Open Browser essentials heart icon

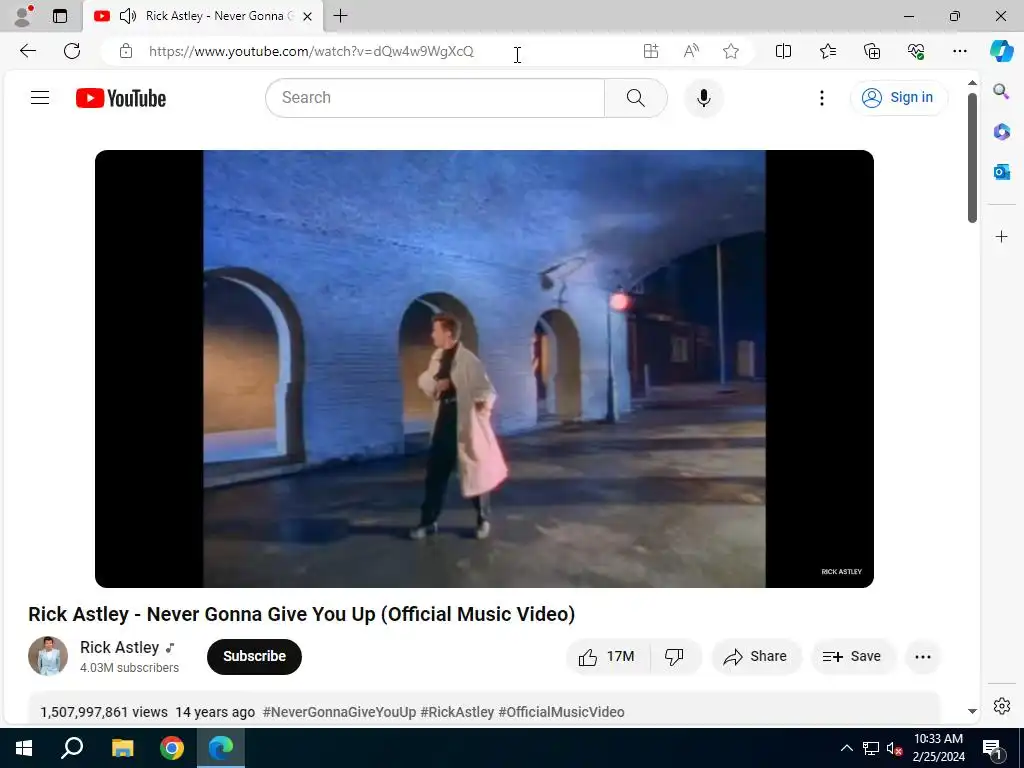click(916, 51)
